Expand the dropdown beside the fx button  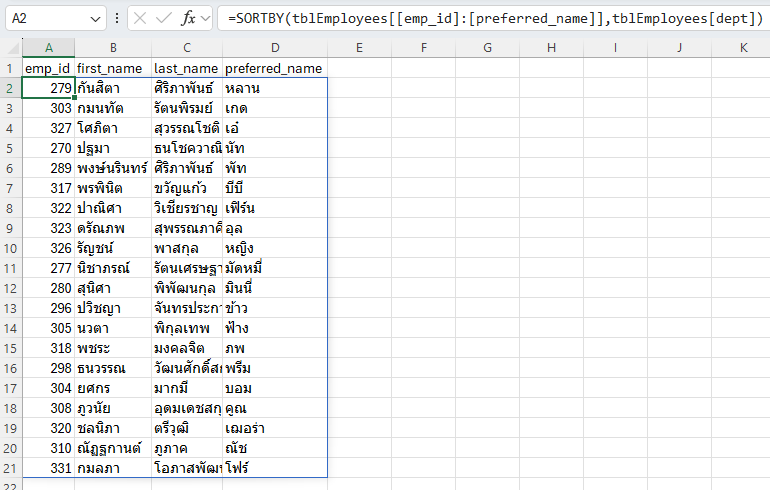point(206,19)
